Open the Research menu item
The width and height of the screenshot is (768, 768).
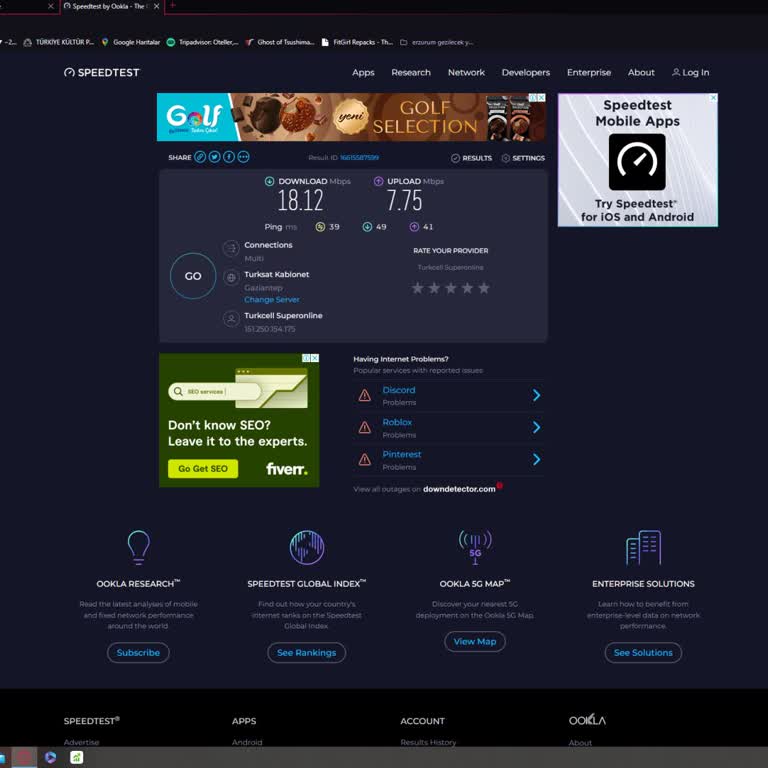coord(411,72)
